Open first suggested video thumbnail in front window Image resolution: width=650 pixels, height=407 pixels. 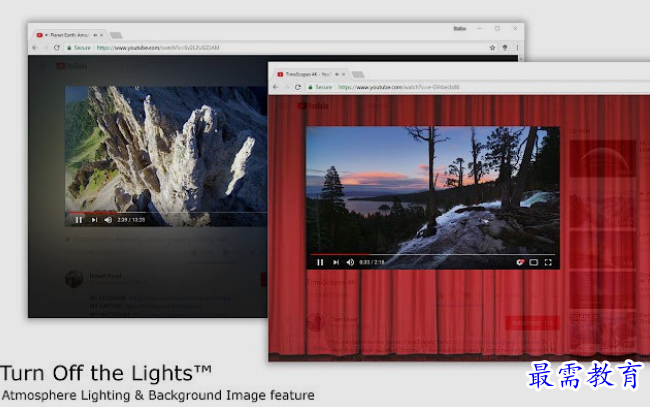(603, 158)
